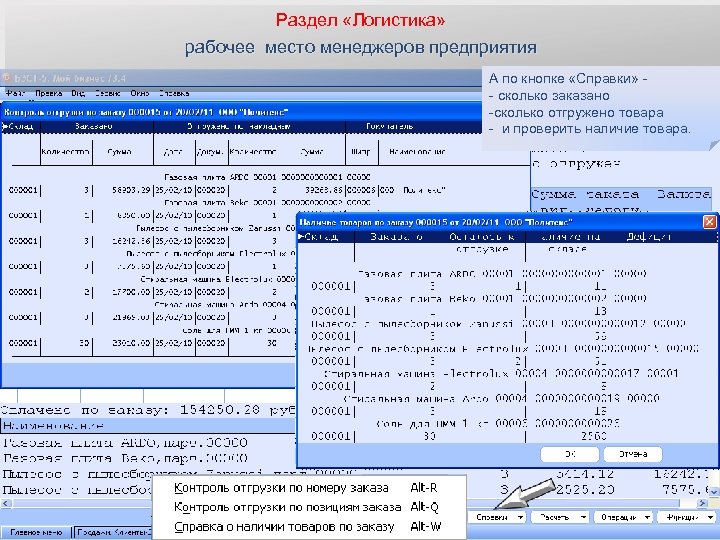Open the Правка menu
Viewport: 720px width, 540px height.
click(48, 93)
